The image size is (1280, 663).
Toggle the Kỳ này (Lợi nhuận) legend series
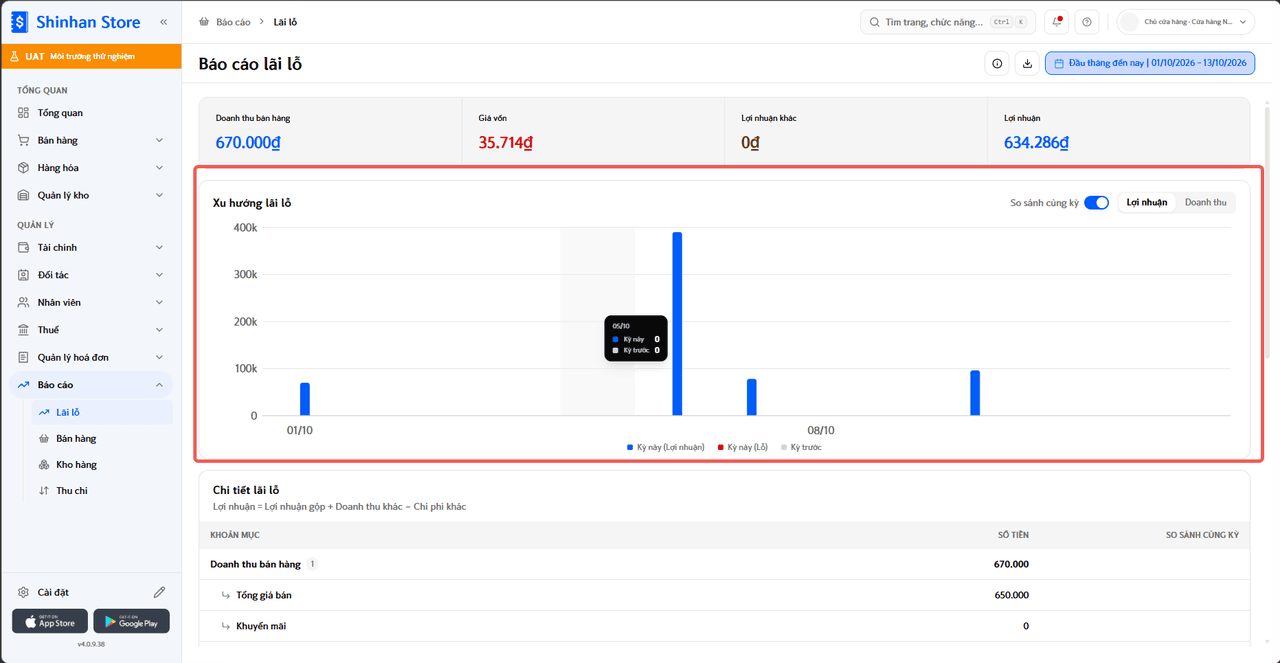pos(666,447)
